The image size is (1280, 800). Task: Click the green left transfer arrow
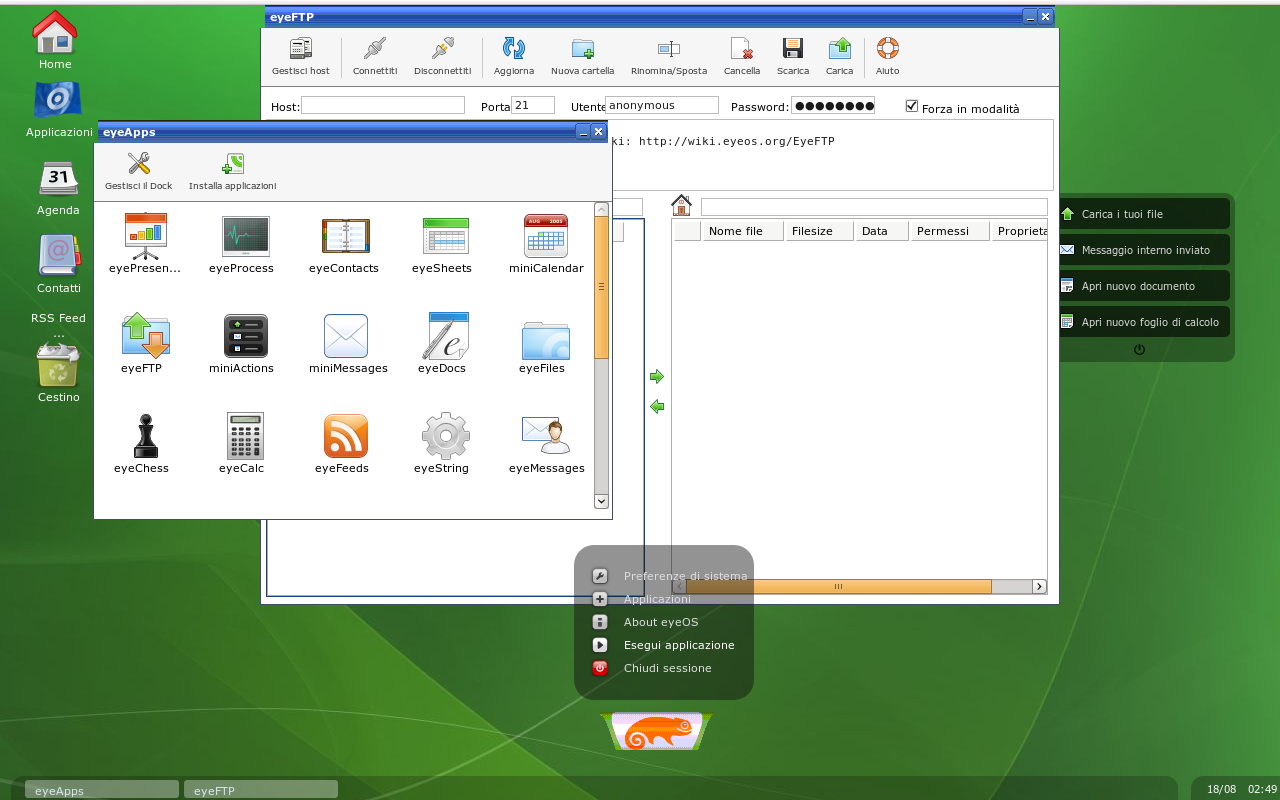(657, 407)
